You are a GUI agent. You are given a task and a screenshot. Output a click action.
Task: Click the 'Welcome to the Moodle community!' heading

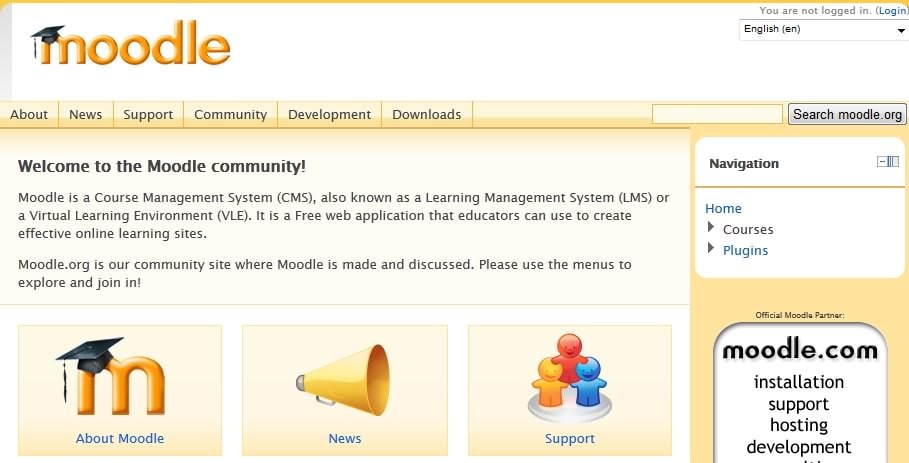pyautogui.click(x=162, y=167)
